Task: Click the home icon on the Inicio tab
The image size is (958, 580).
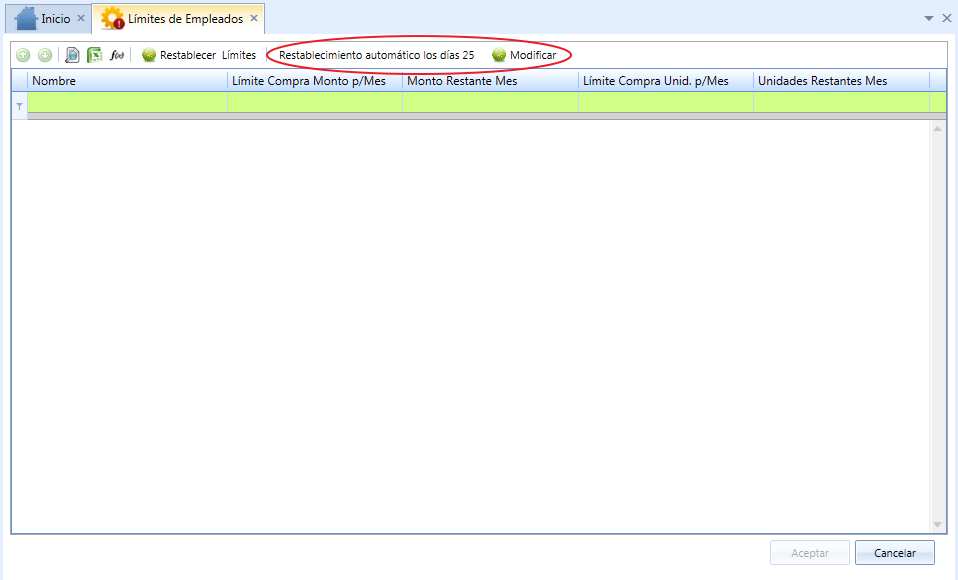Action: pyautogui.click(x=26, y=18)
